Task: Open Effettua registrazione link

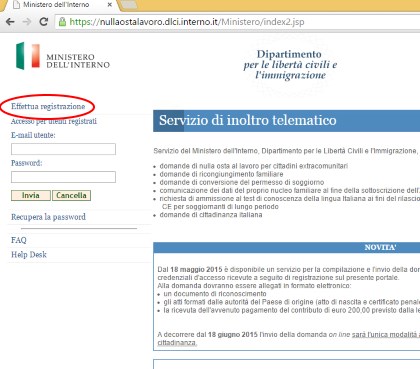Action: [x=48, y=106]
